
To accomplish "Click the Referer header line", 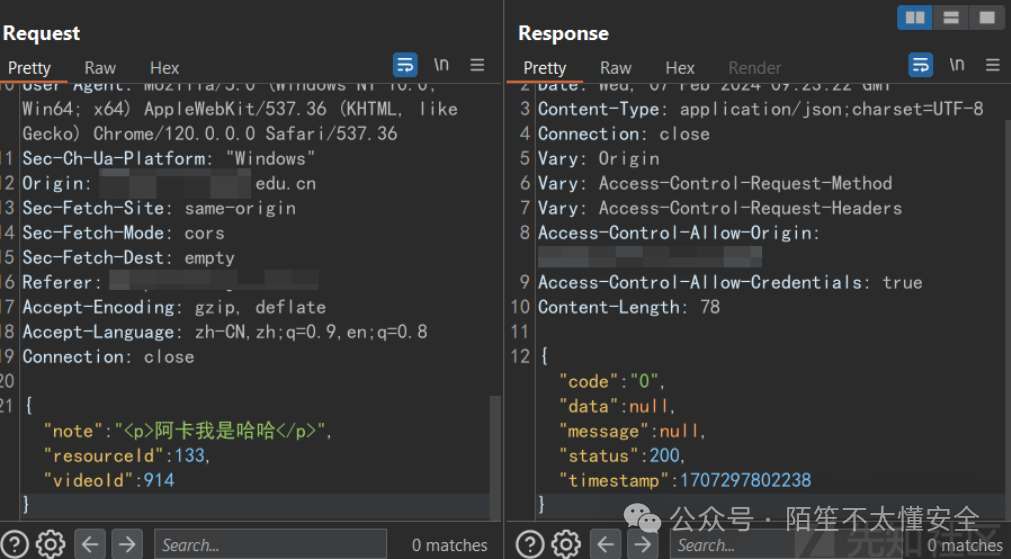I will pyautogui.click(x=170, y=282).
